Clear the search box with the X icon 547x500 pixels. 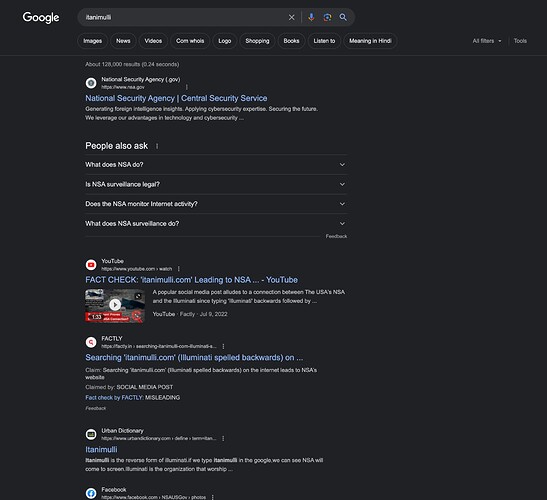pyautogui.click(x=292, y=17)
